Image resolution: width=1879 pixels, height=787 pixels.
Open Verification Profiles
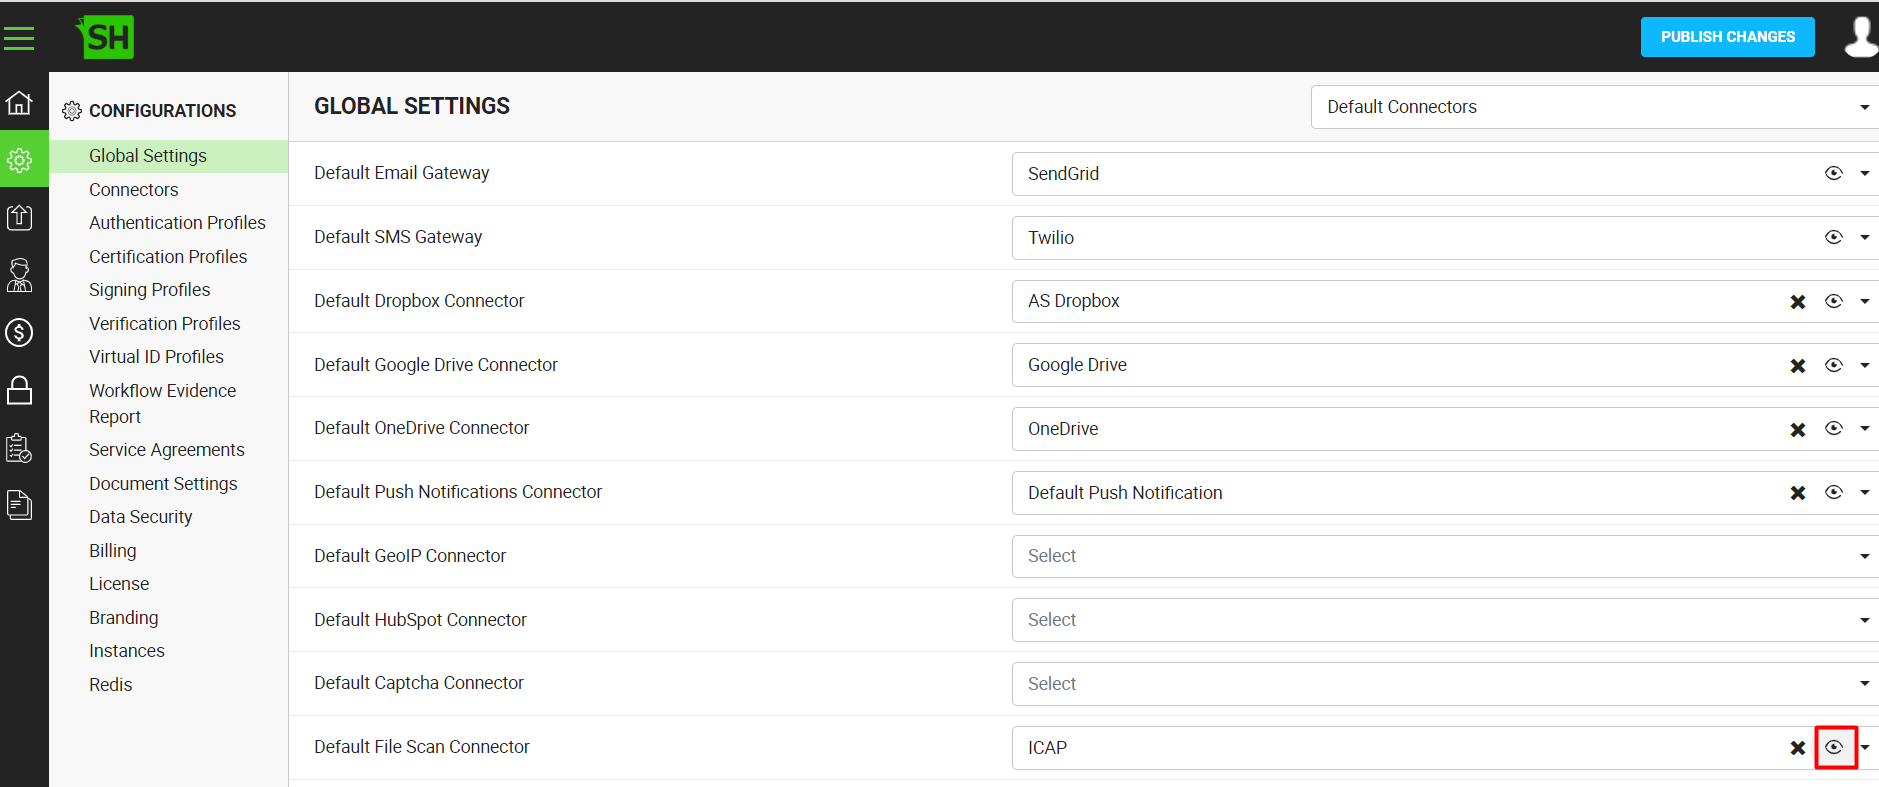[x=164, y=324]
